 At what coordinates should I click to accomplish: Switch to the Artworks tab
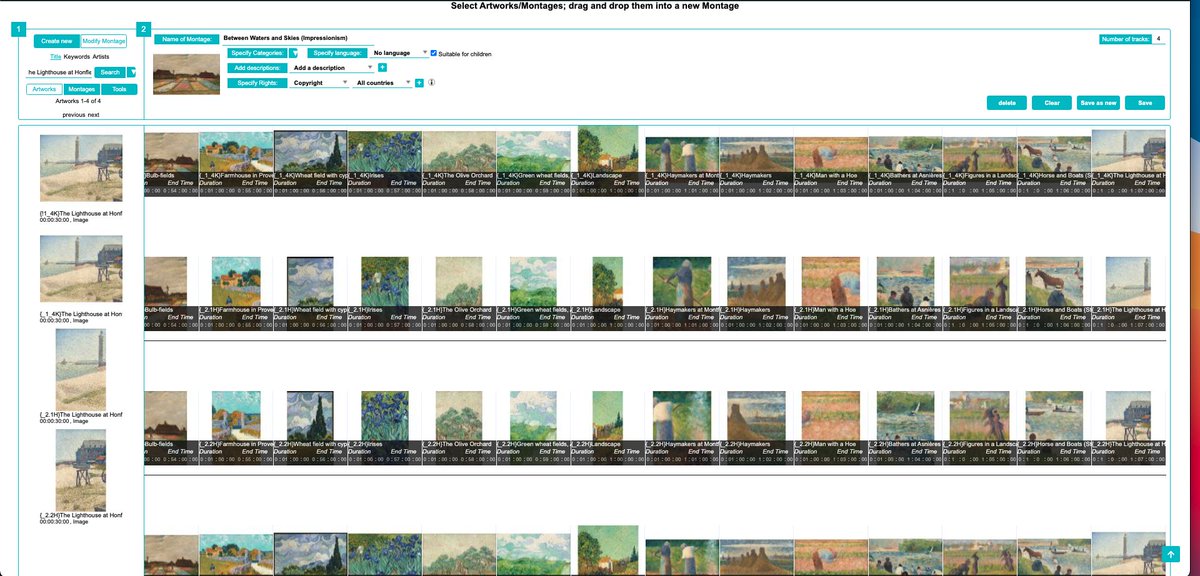click(x=44, y=89)
